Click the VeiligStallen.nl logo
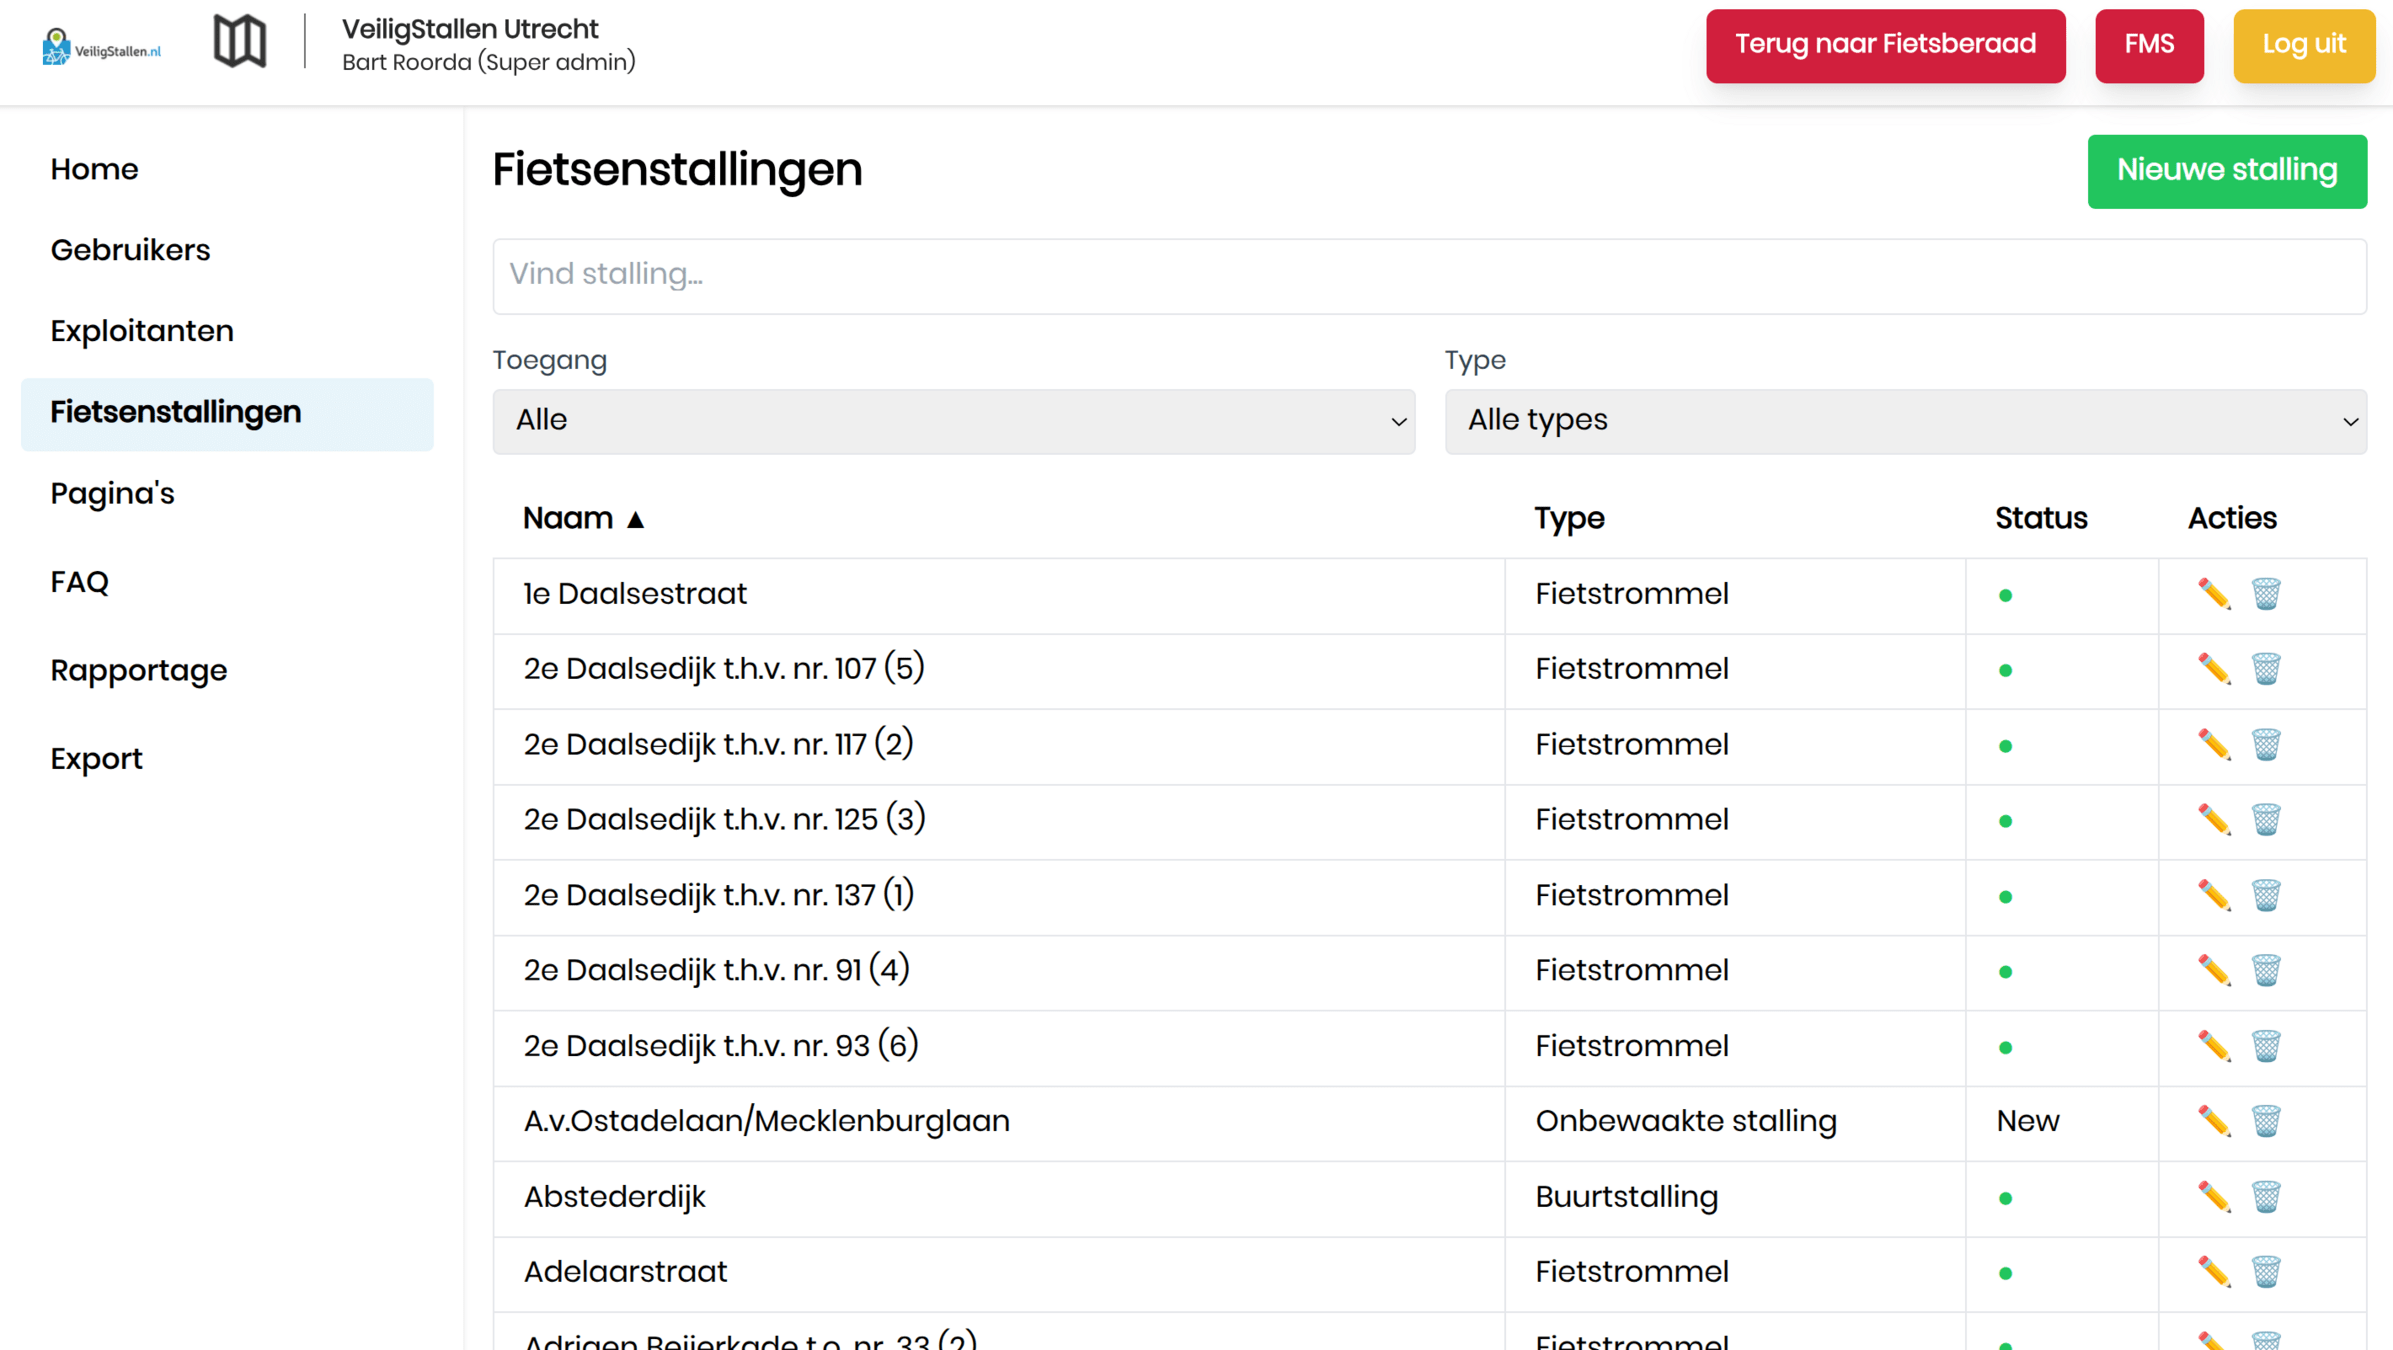Screen dimensions: 2393x1350 (101, 47)
